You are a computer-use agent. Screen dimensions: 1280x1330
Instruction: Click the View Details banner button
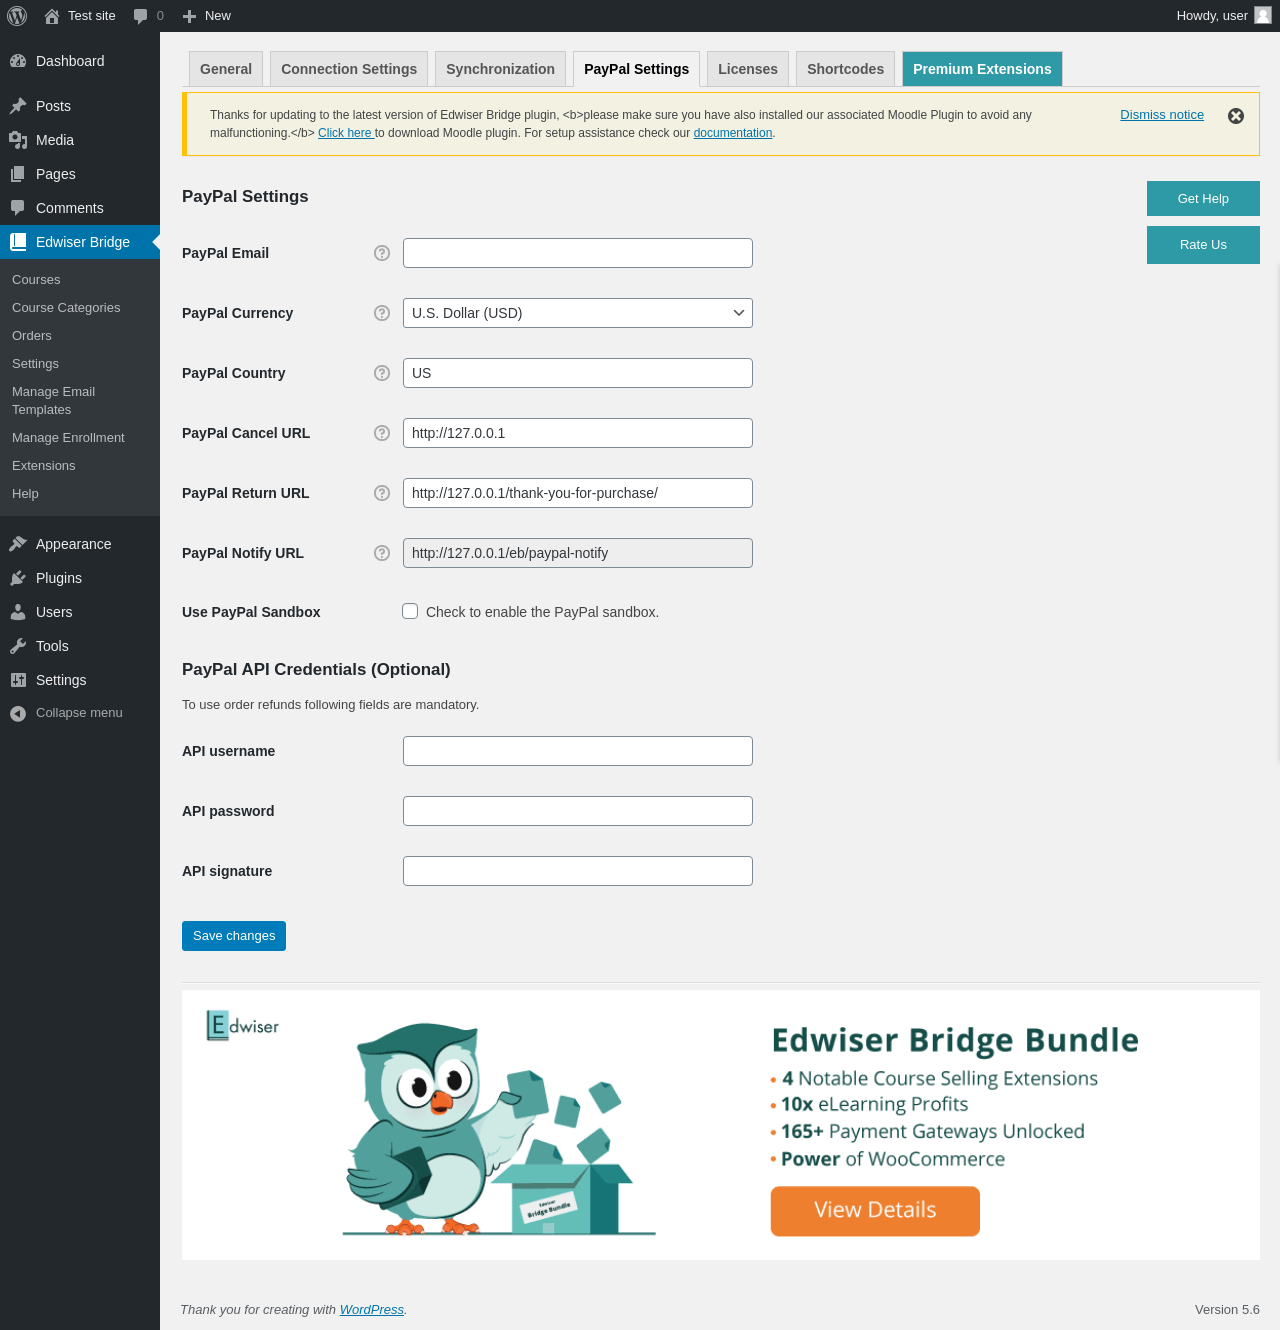[875, 1211]
